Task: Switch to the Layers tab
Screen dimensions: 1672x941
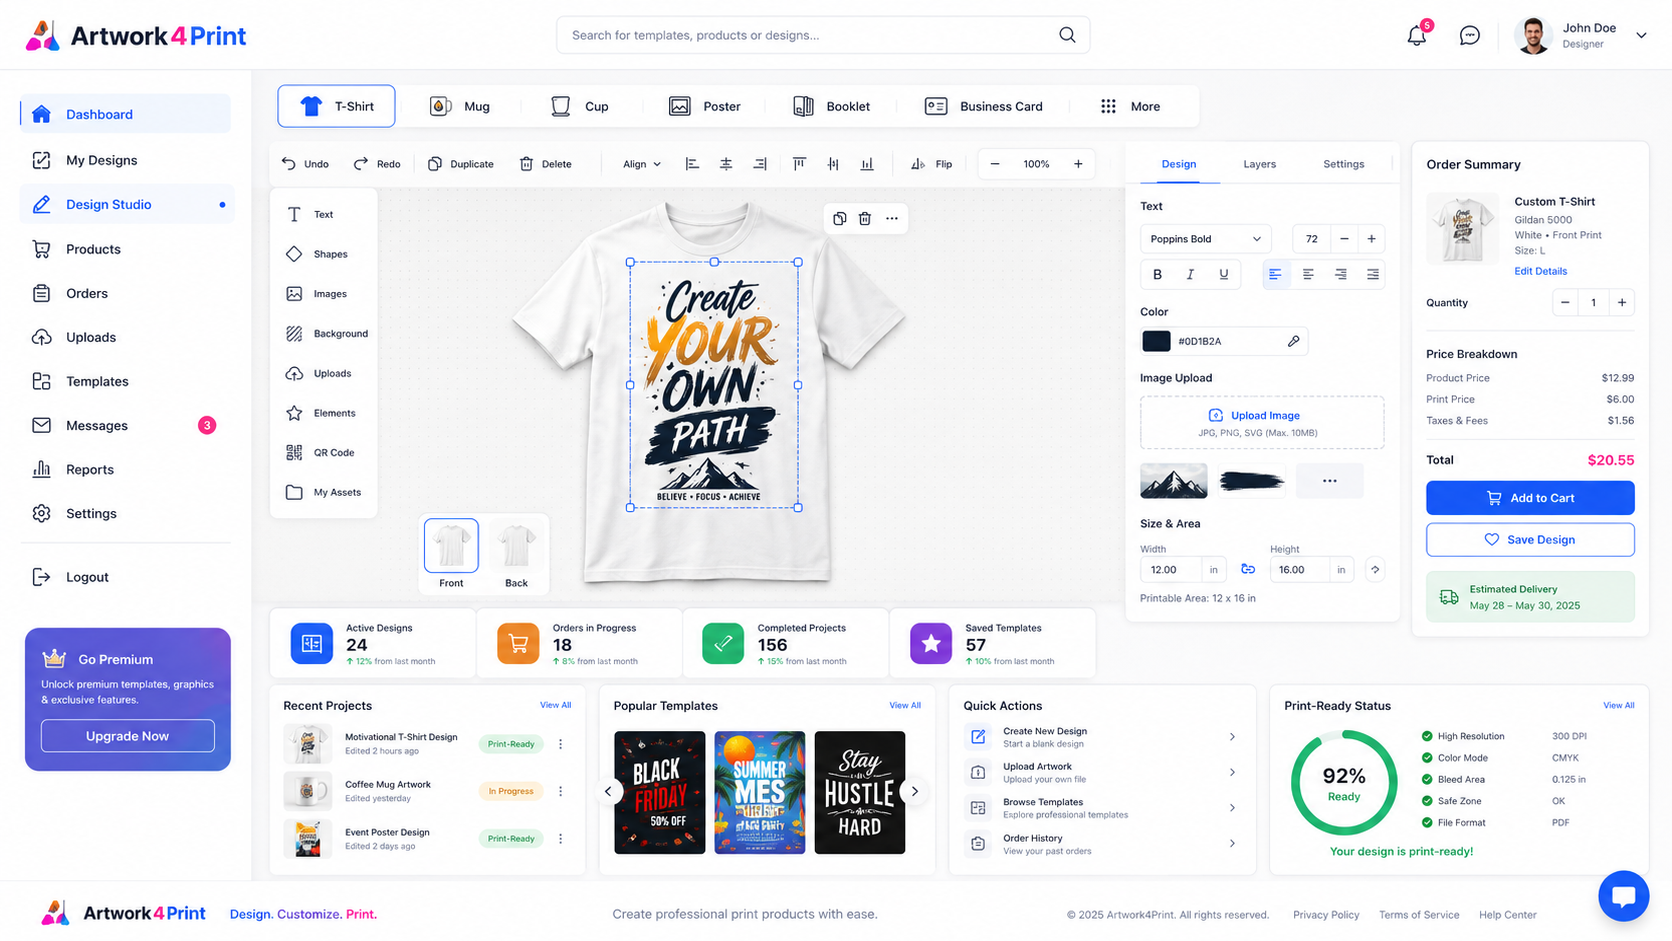Action: (x=1259, y=164)
